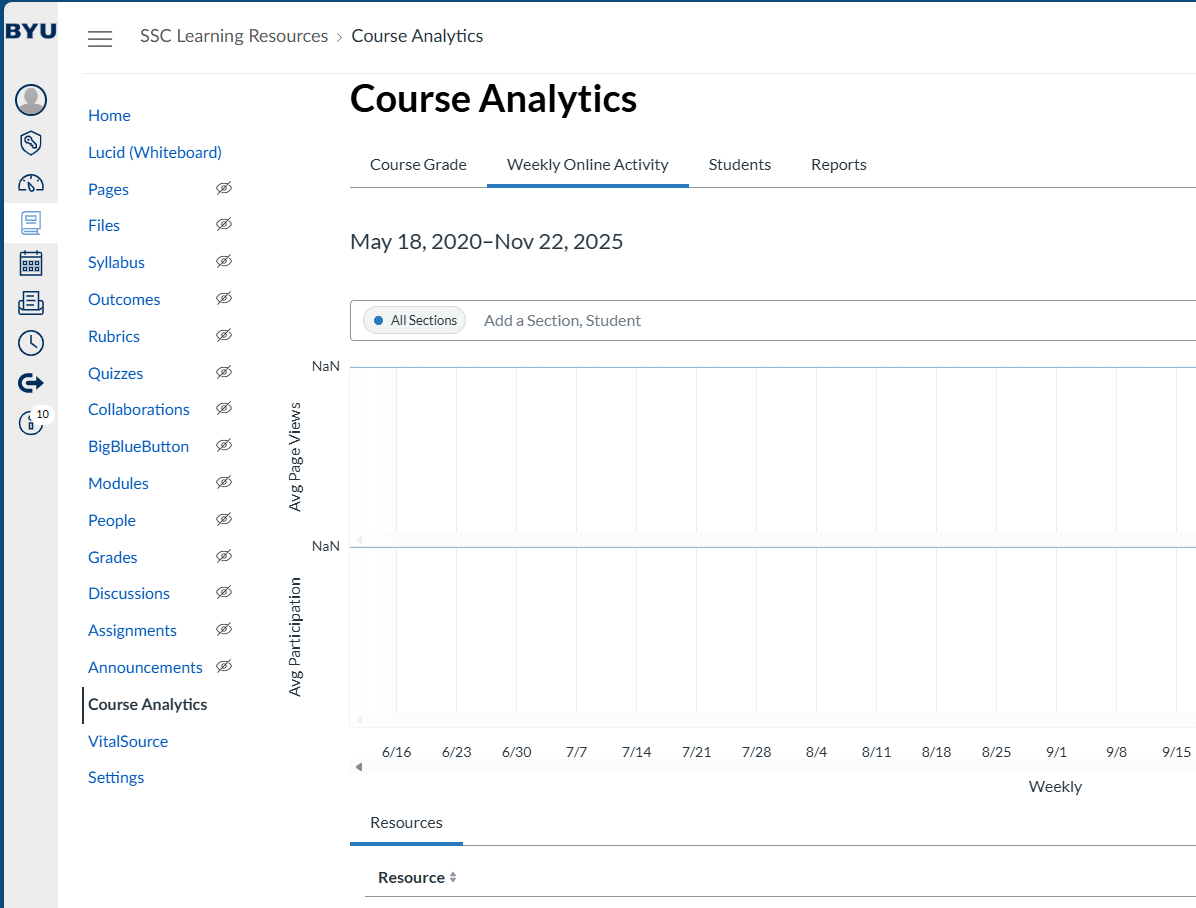Open the Assignments link

click(132, 631)
